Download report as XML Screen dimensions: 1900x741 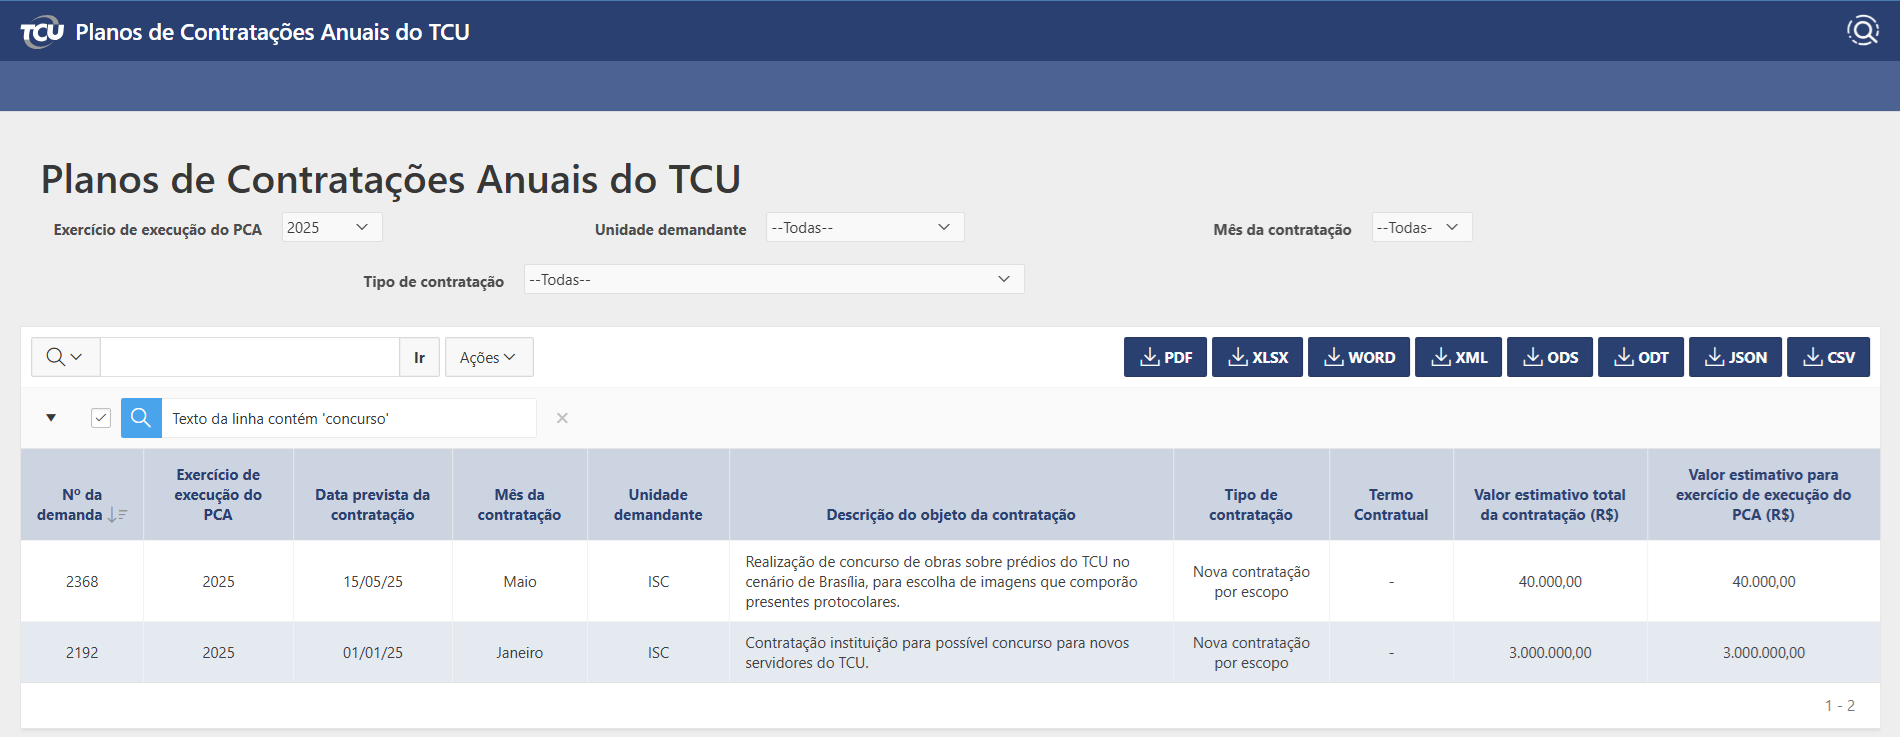[1458, 357]
